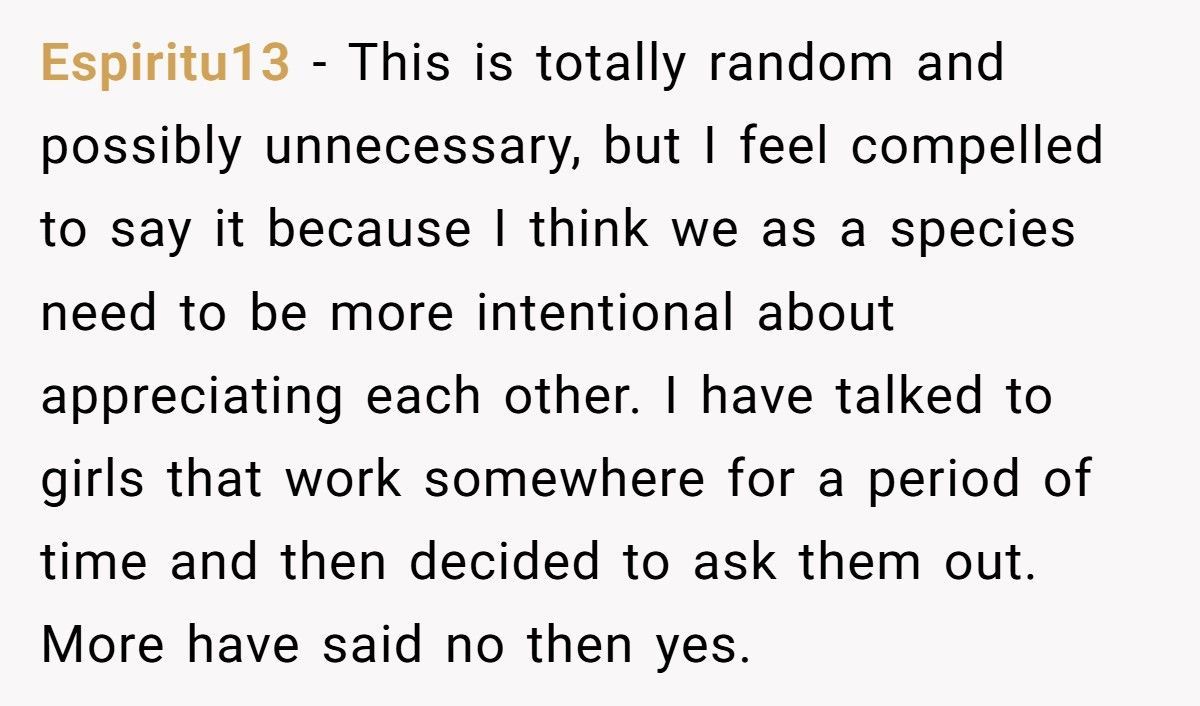Image resolution: width=1200 pixels, height=706 pixels.
Task: Click the word "work" in the comment
Action: coord(343,479)
